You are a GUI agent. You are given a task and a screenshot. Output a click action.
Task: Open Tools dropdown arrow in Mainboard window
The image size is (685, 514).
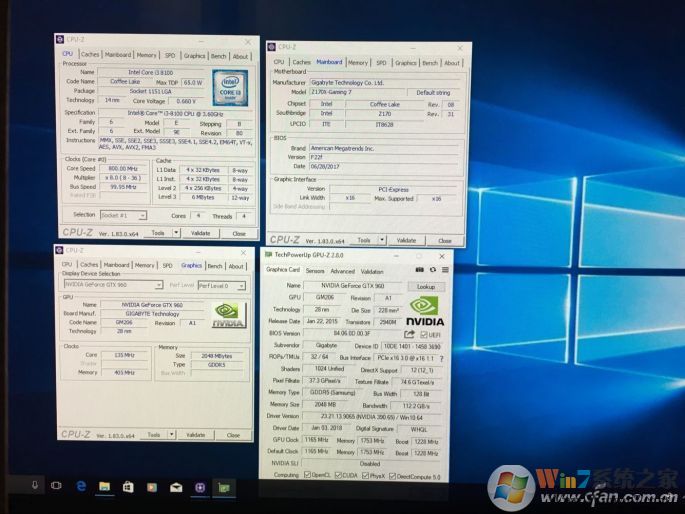point(382,240)
